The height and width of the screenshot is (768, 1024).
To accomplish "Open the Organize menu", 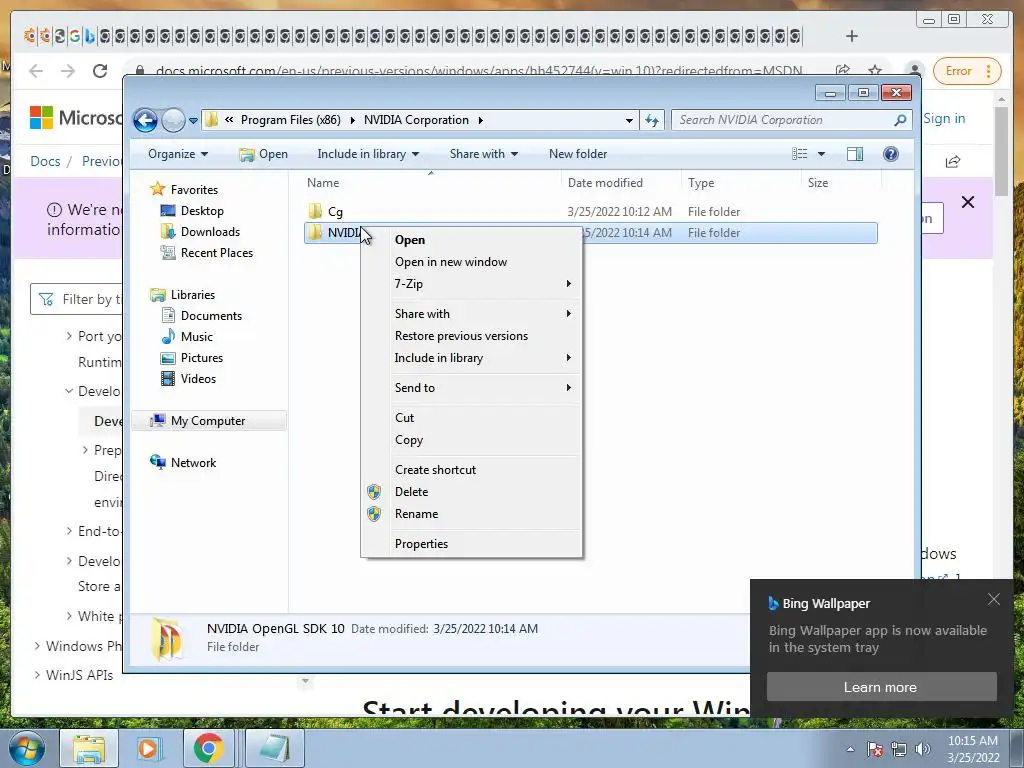I will click(x=178, y=154).
